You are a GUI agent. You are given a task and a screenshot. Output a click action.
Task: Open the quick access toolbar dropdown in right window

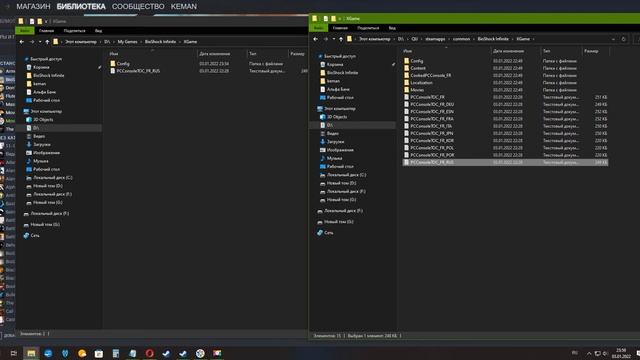340,19
